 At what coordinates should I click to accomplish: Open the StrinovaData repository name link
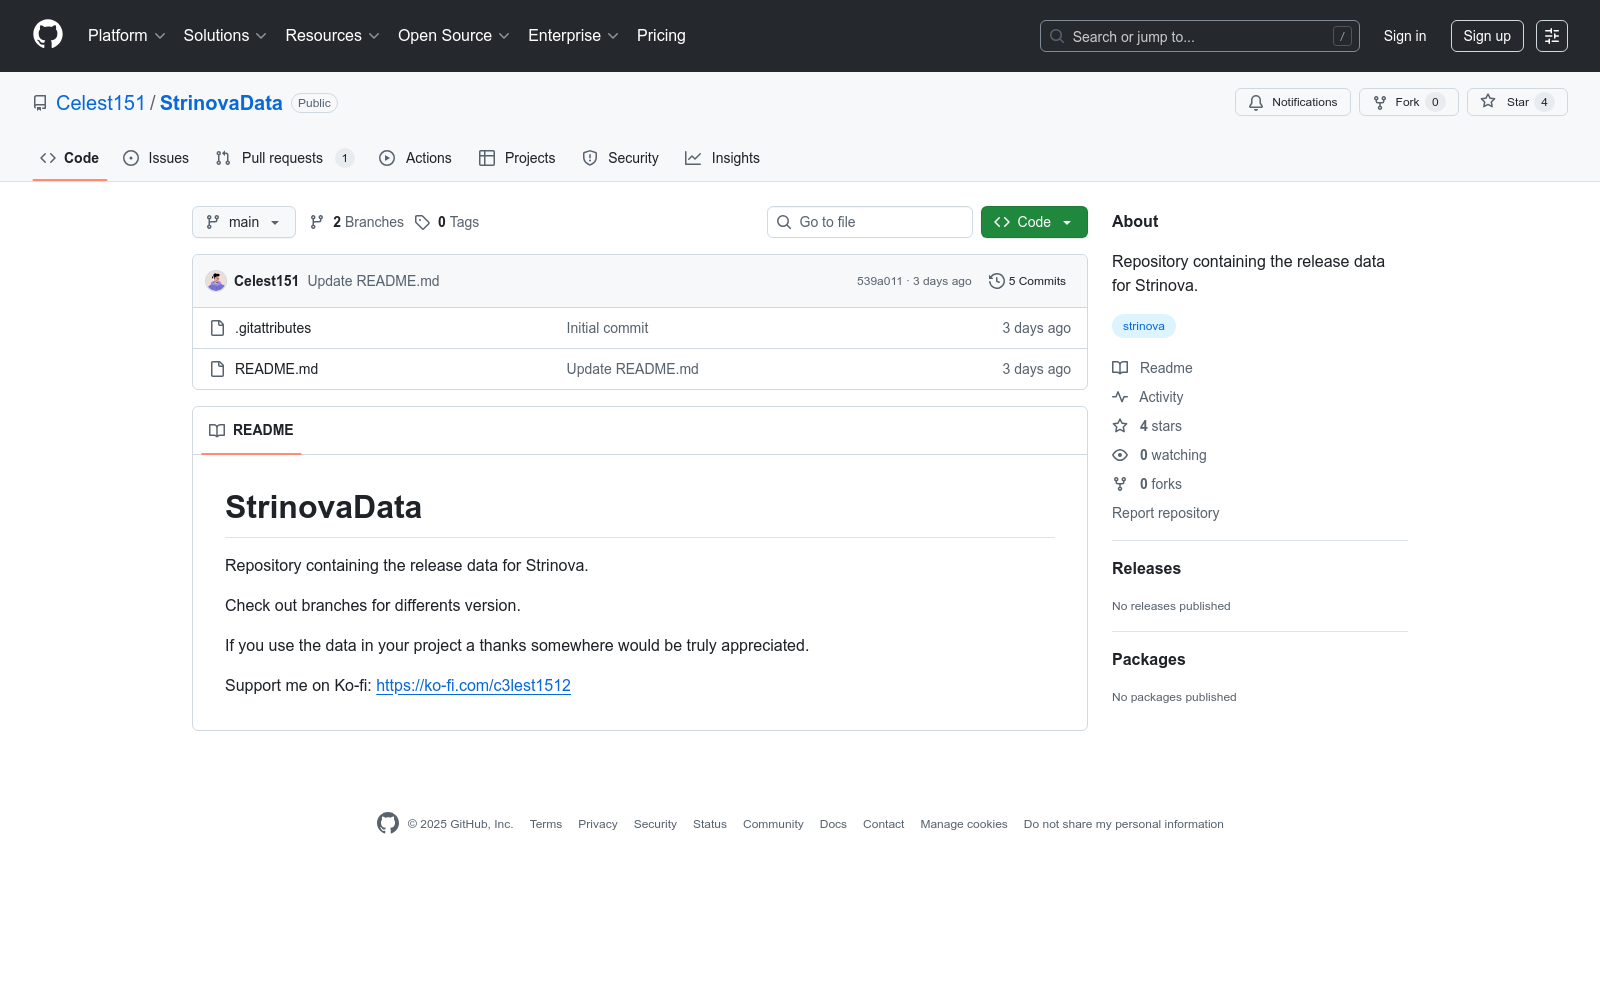pyautogui.click(x=221, y=103)
